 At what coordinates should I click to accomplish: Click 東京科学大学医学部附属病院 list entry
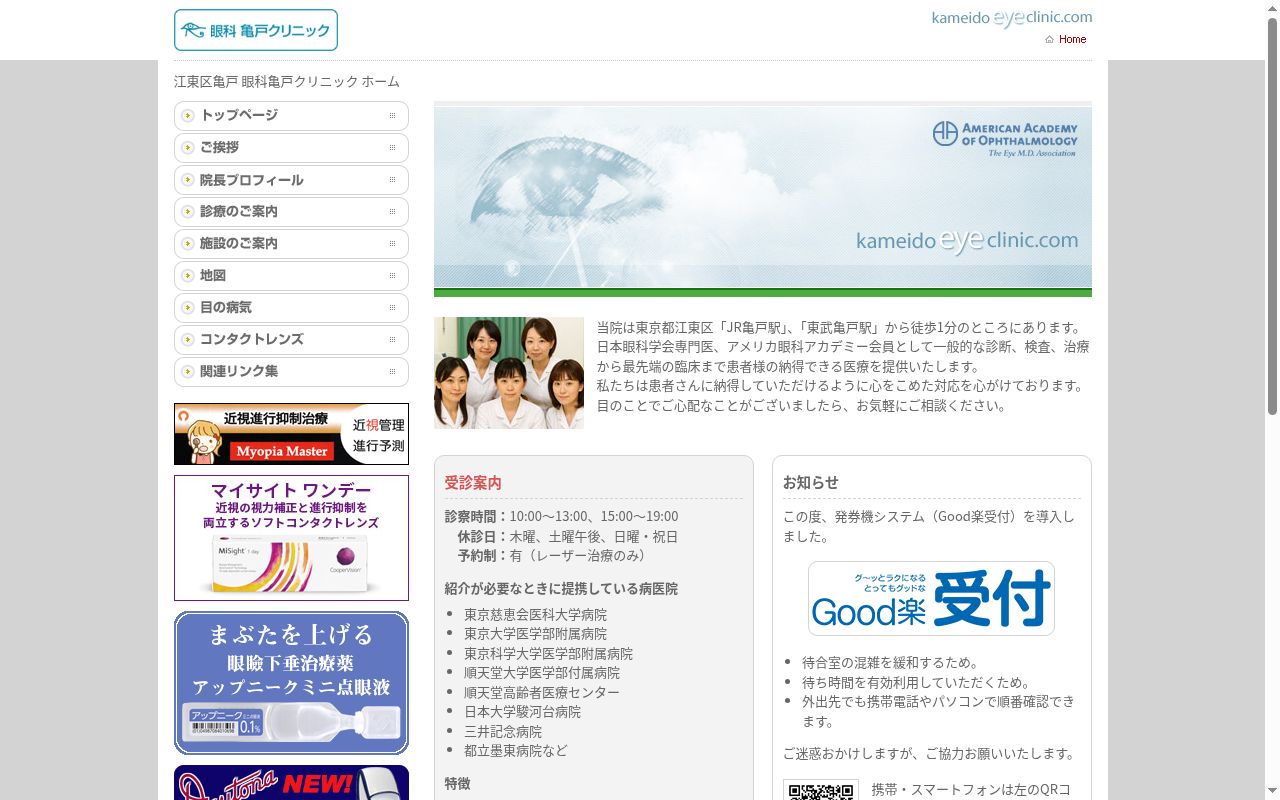pyautogui.click(x=548, y=654)
